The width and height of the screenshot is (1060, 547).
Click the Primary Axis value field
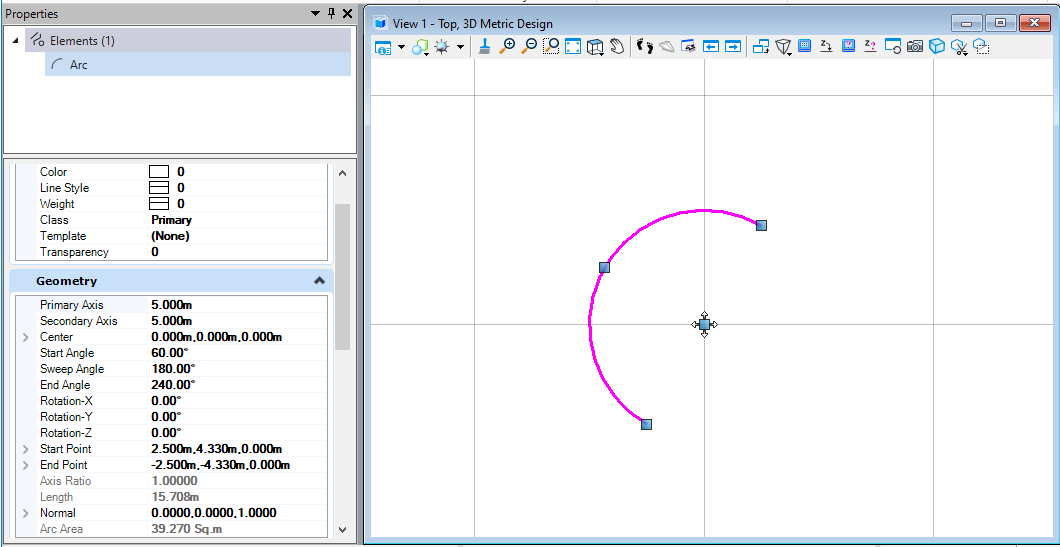[172, 305]
